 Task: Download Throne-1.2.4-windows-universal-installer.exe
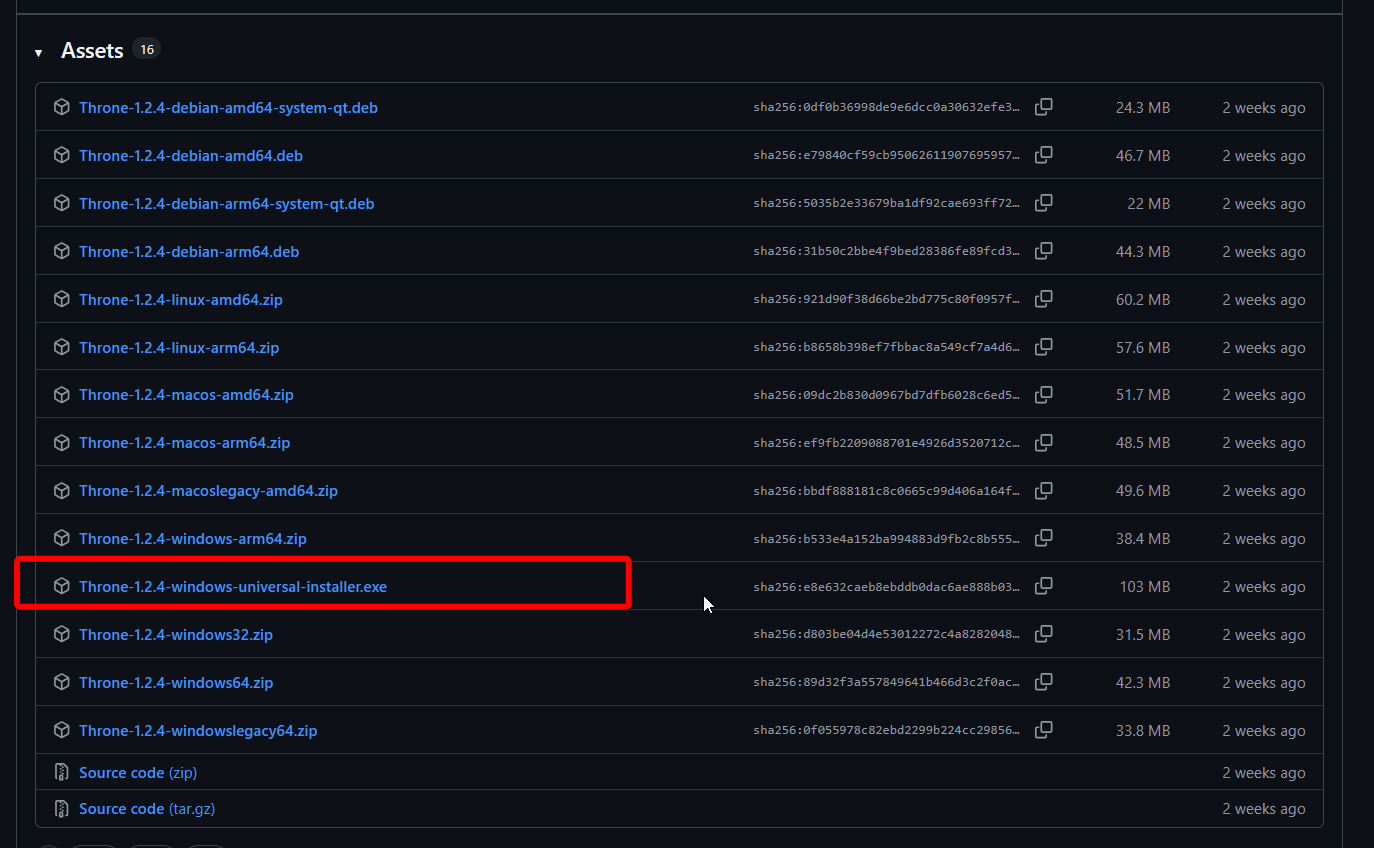point(233,586)
